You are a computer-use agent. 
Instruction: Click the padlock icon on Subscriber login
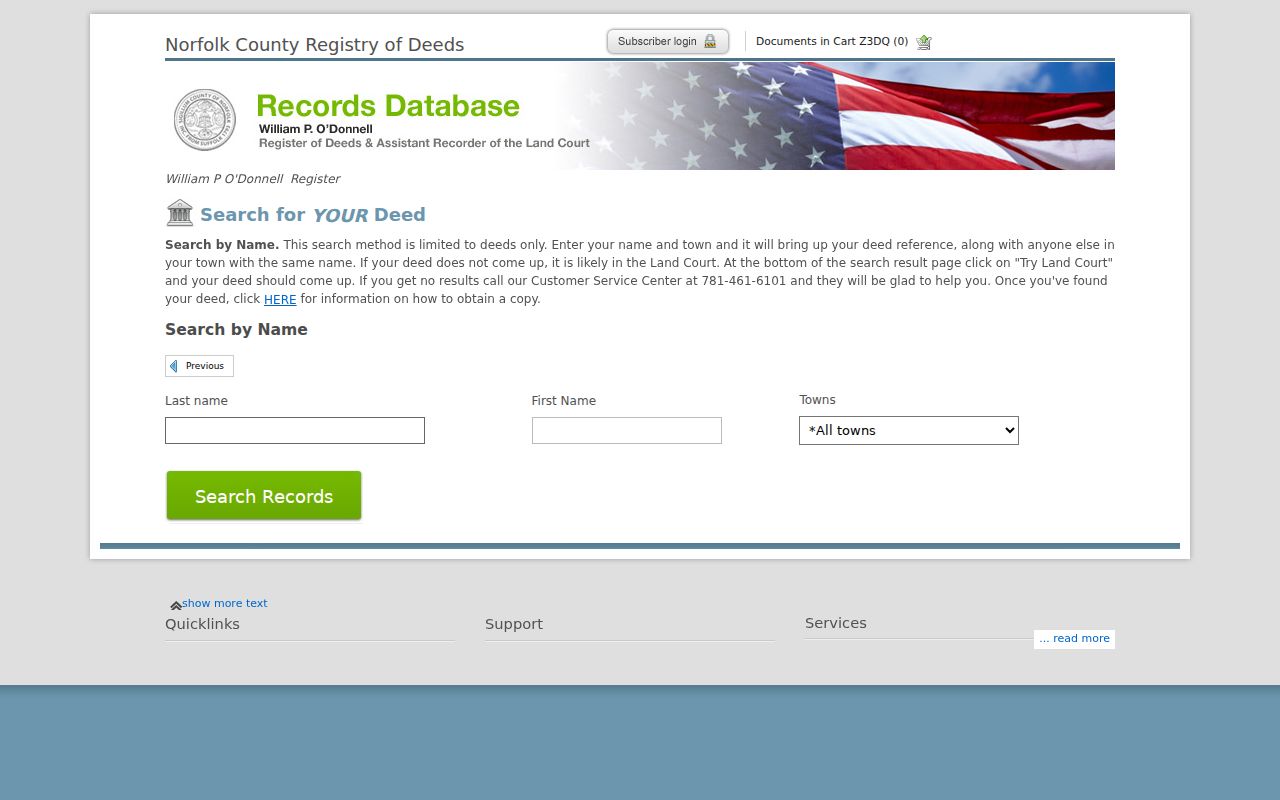[x=710, y=41]
